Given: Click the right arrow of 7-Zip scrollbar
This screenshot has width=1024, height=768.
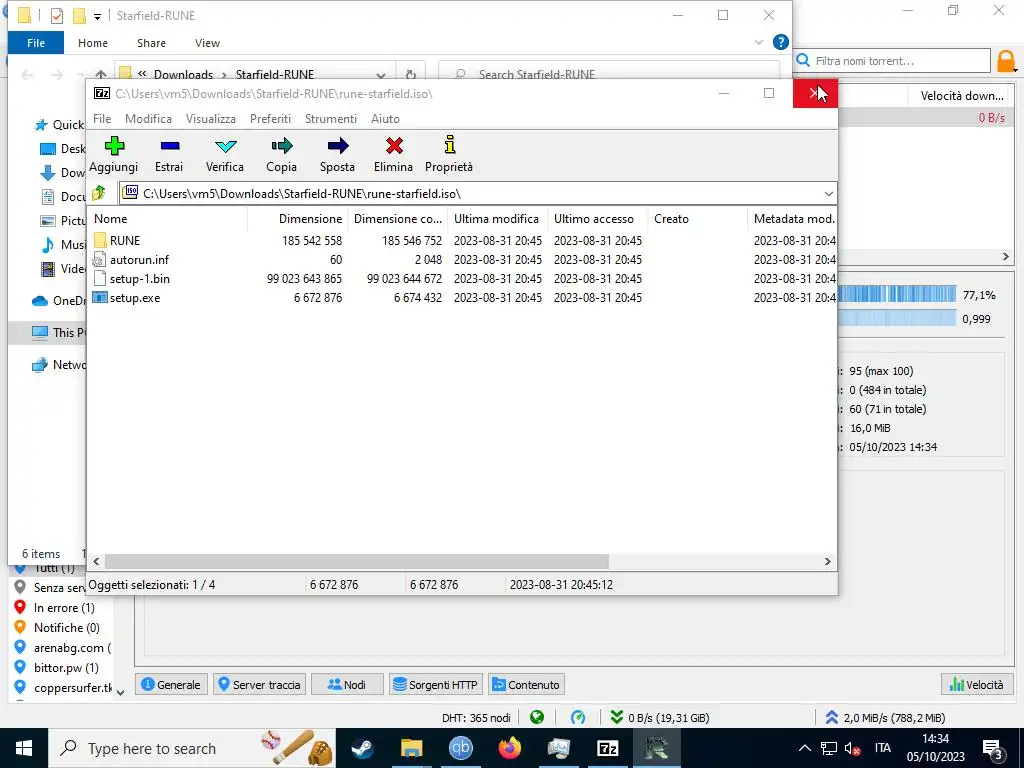Looking at the screenshot, I should [827, 562].
